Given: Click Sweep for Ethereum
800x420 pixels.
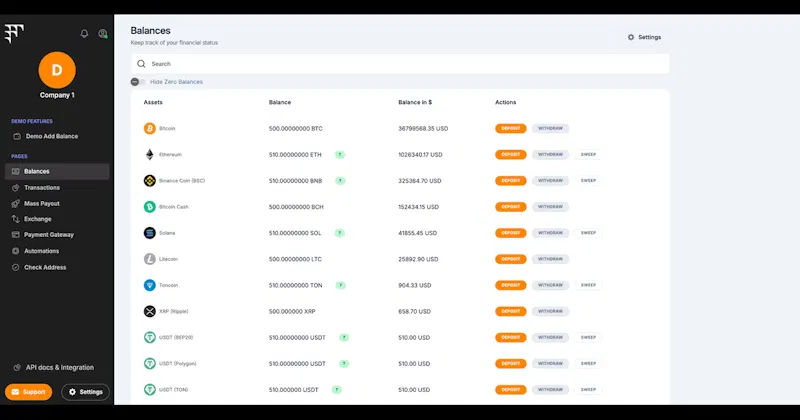Looking at the screenshot, I should click(x=588, y=155).
